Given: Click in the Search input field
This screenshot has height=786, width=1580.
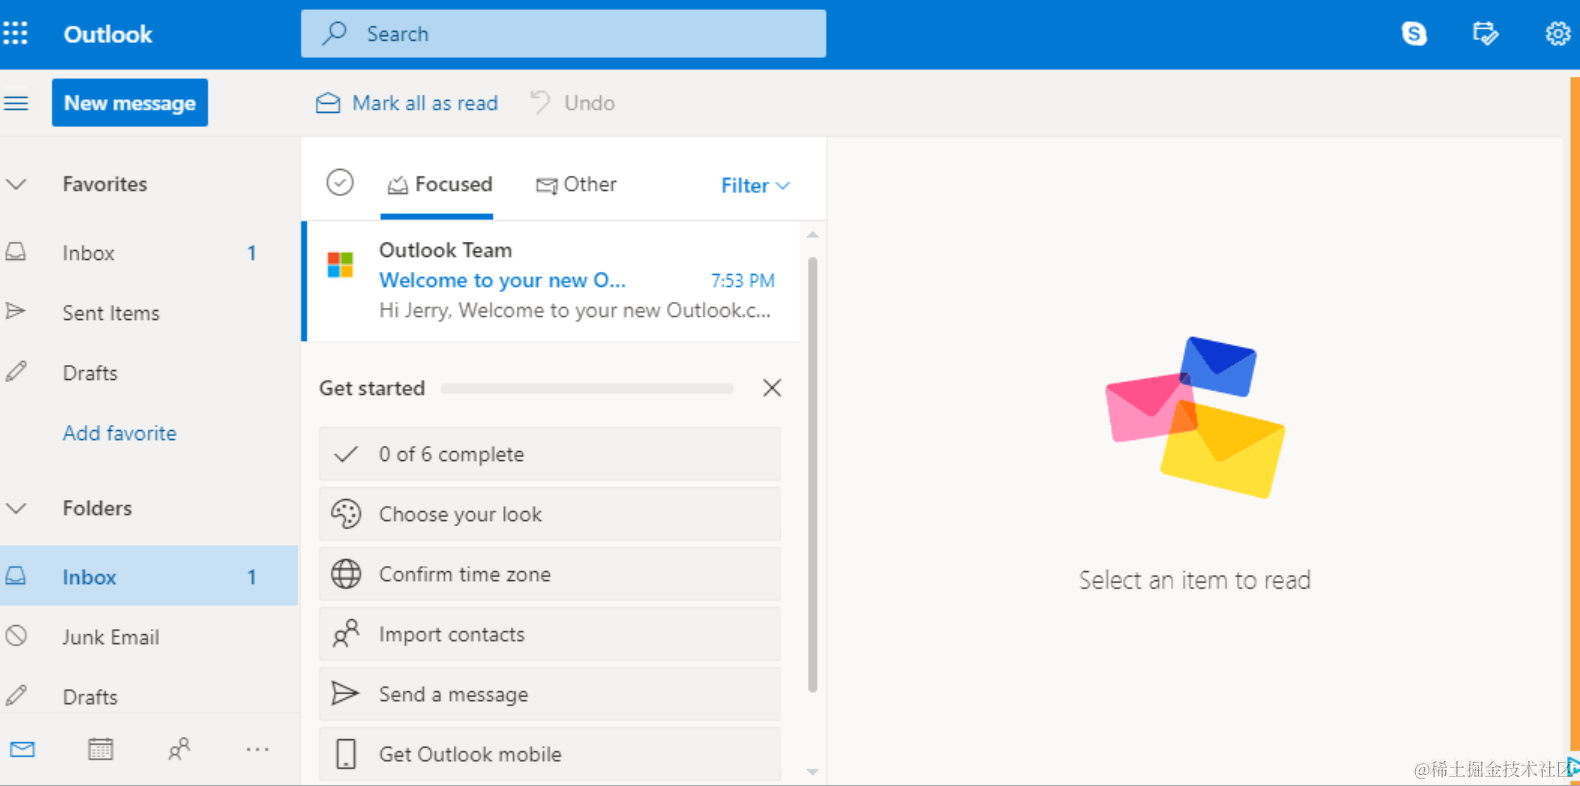Looking at the screenshot, I should click(x=563, y=34).
